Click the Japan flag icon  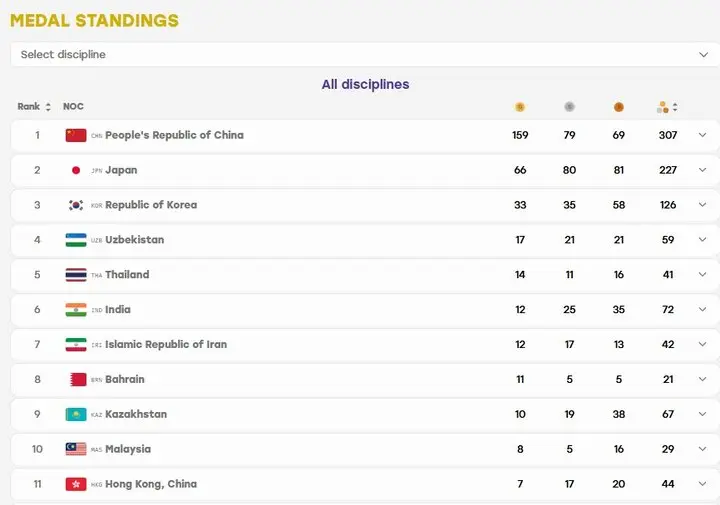click(76, 170)
